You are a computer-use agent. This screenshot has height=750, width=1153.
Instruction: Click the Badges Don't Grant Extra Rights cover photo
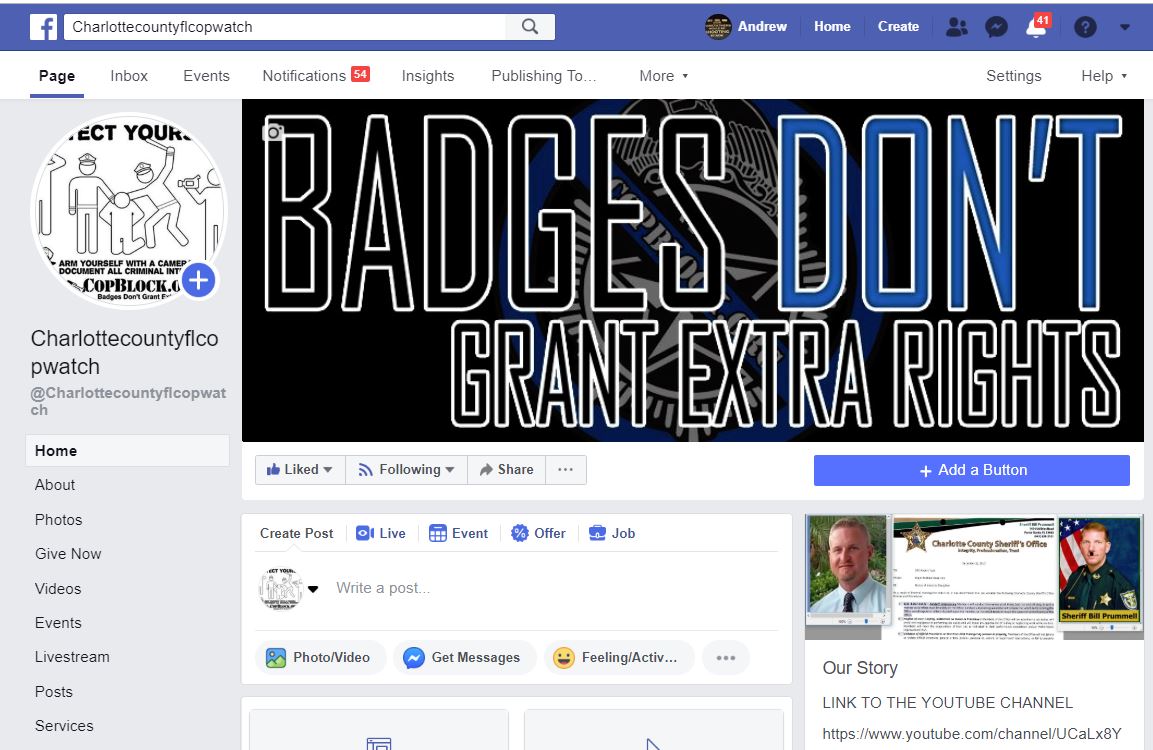tap(693, 271)
